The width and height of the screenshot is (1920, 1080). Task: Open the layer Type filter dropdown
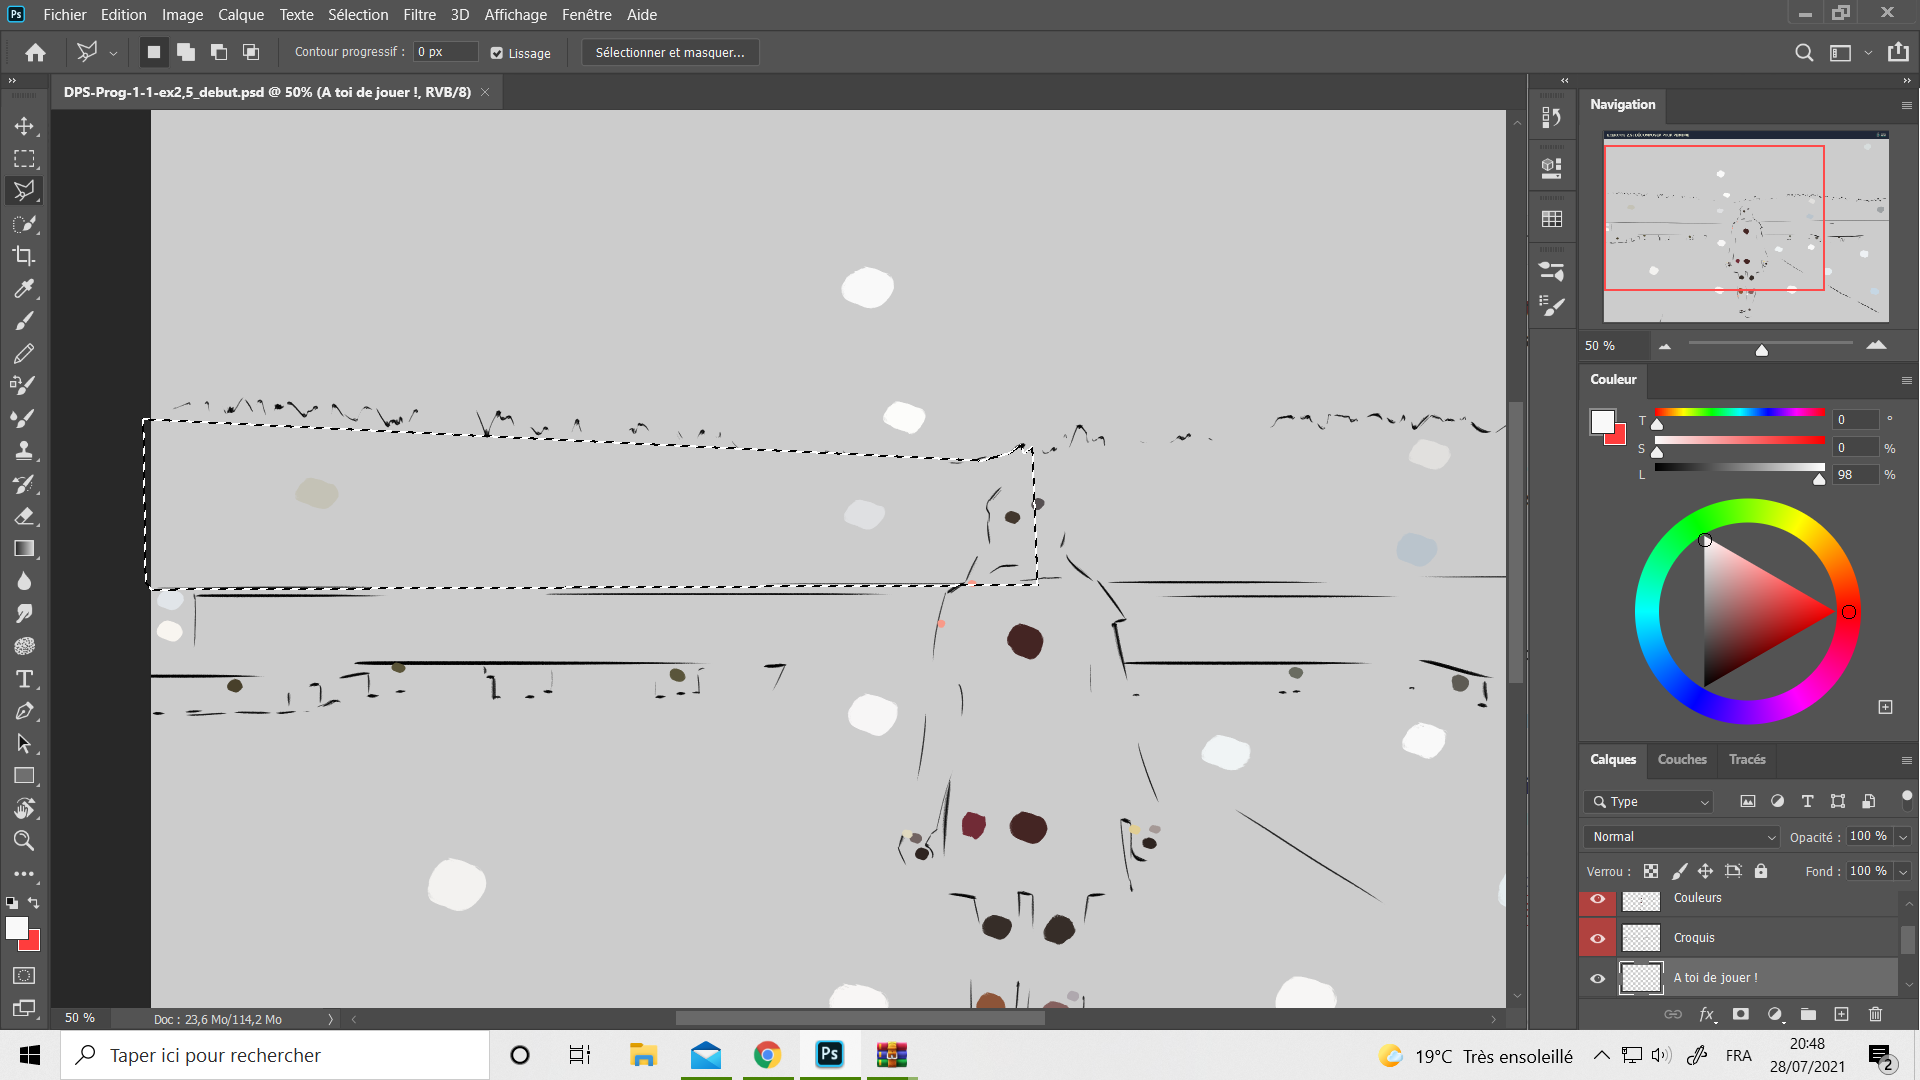tap(1649, 802)
